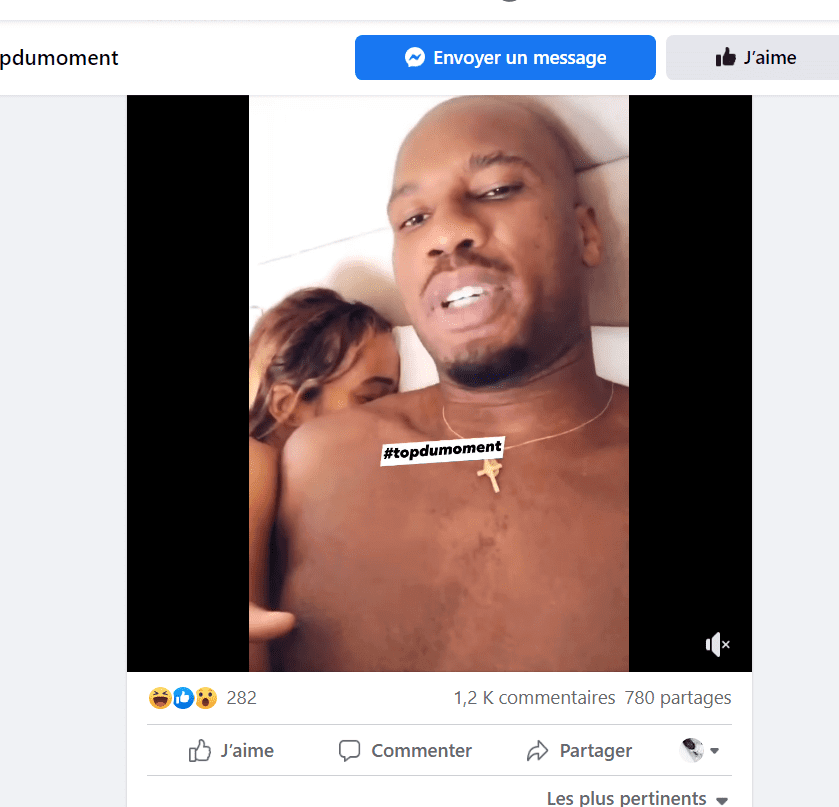Viewport: 839px width, 807px height.
Task: Click the Partager arrow icon
Action: (x=537, y=750)
